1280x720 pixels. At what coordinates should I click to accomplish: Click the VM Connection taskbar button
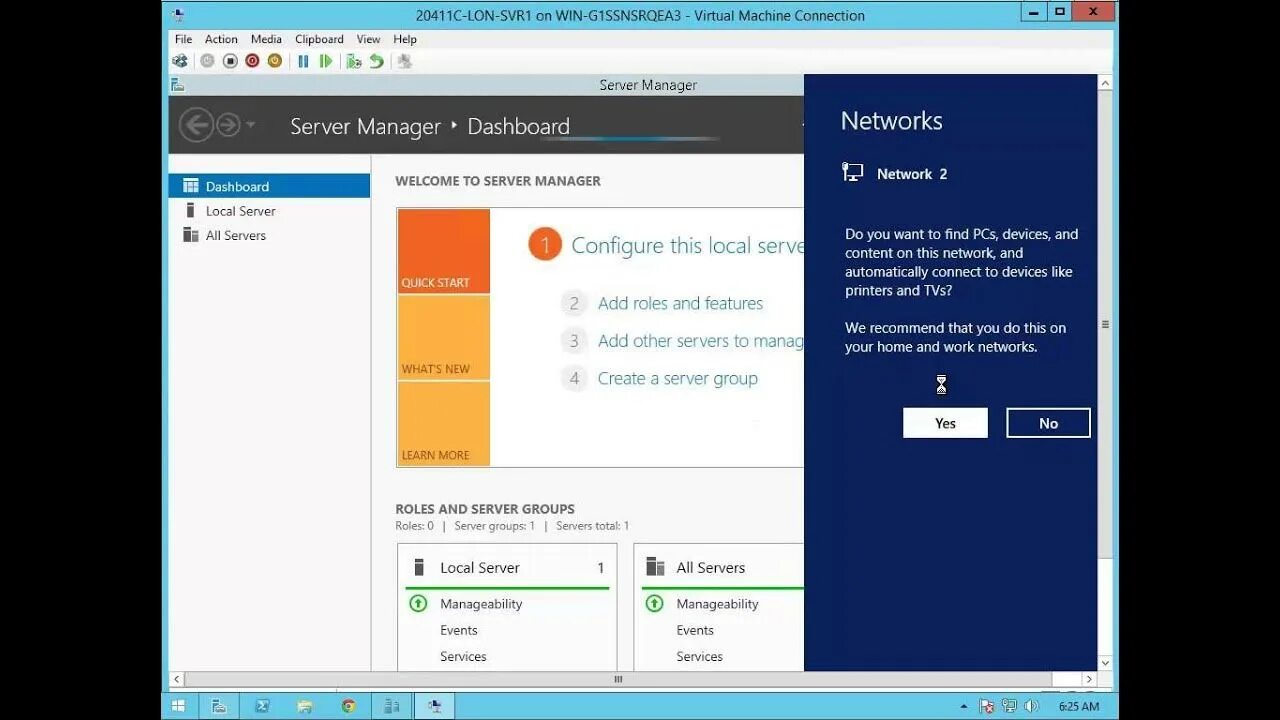[435, 705]
